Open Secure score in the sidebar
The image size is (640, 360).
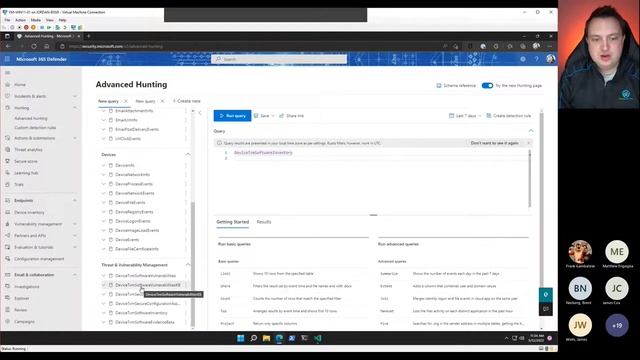26,161
